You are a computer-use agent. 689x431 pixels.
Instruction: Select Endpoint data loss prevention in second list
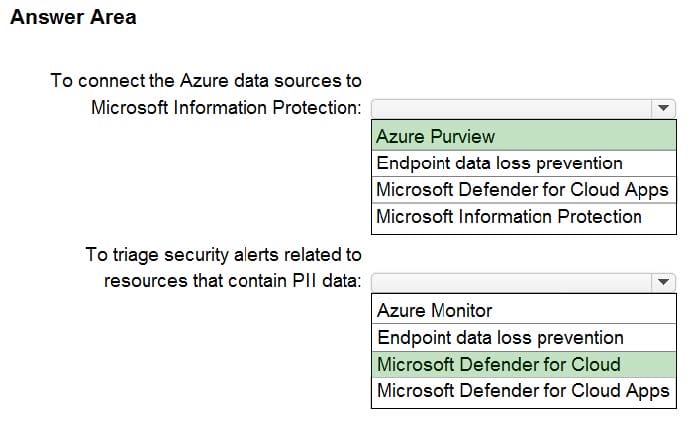[x=500, y=338]
